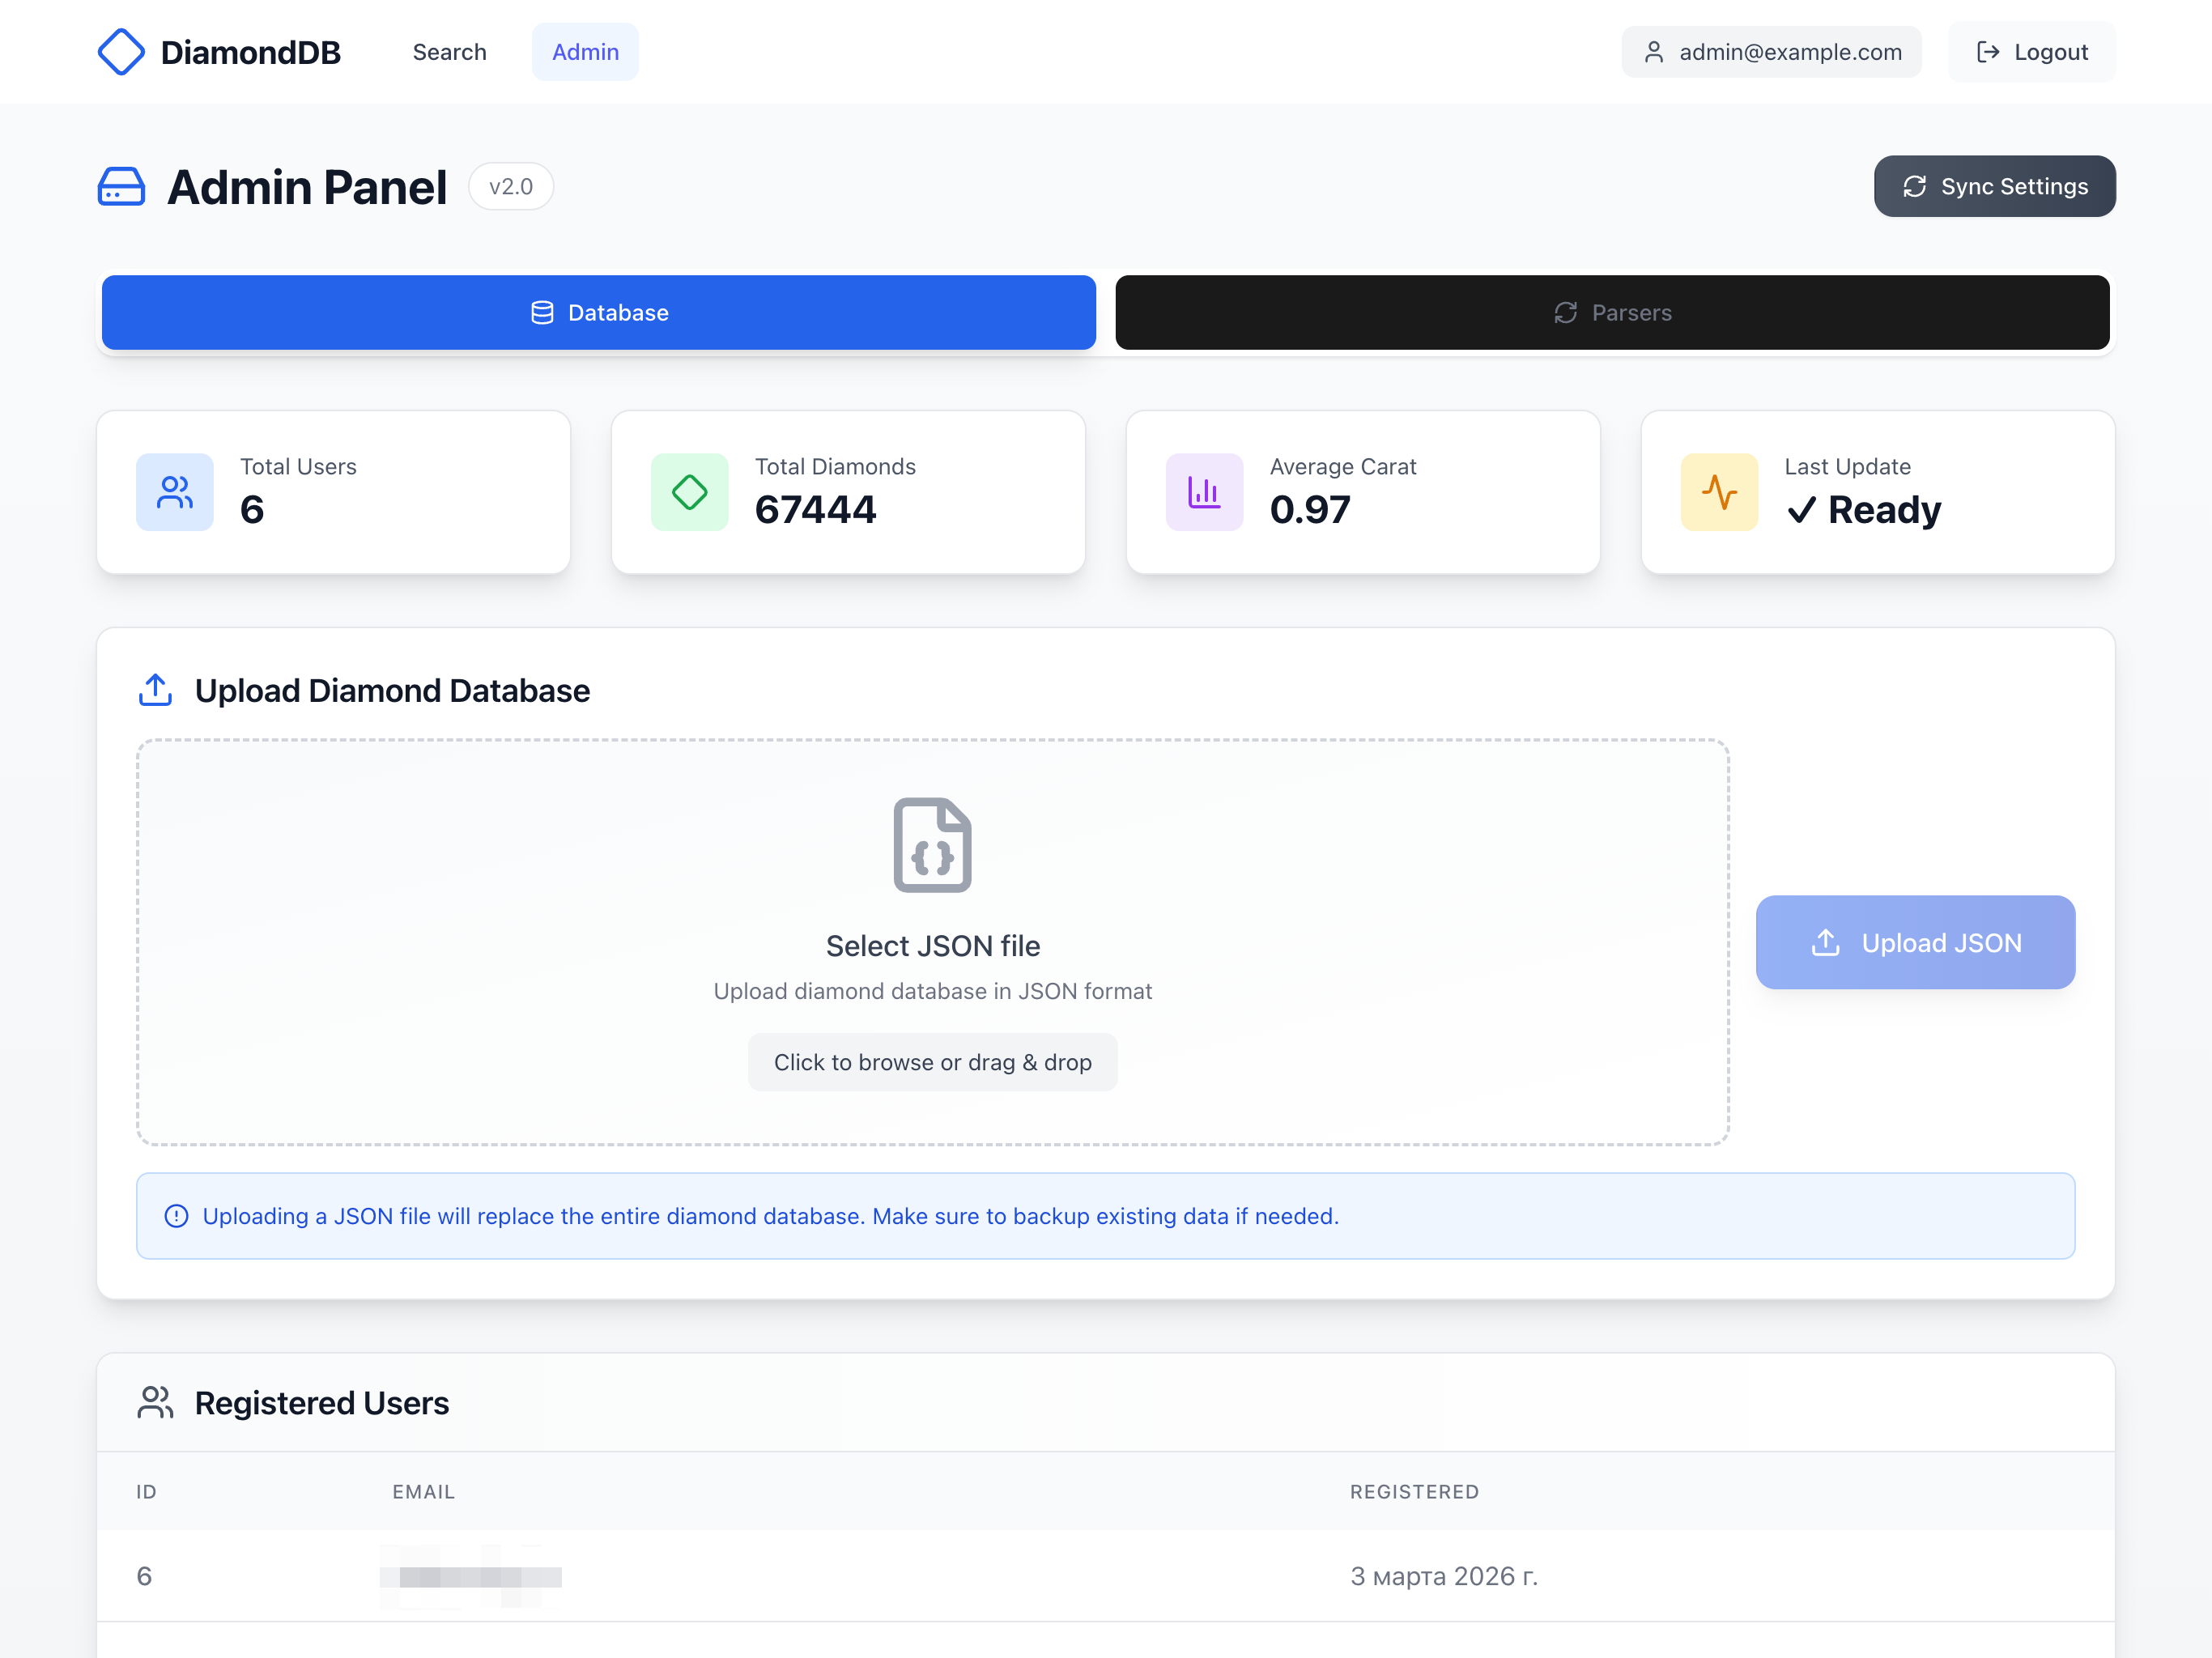Click the date '3 марта 2026 г.'
Screen dimensions: 2212x1658
click(1445, 1577)
